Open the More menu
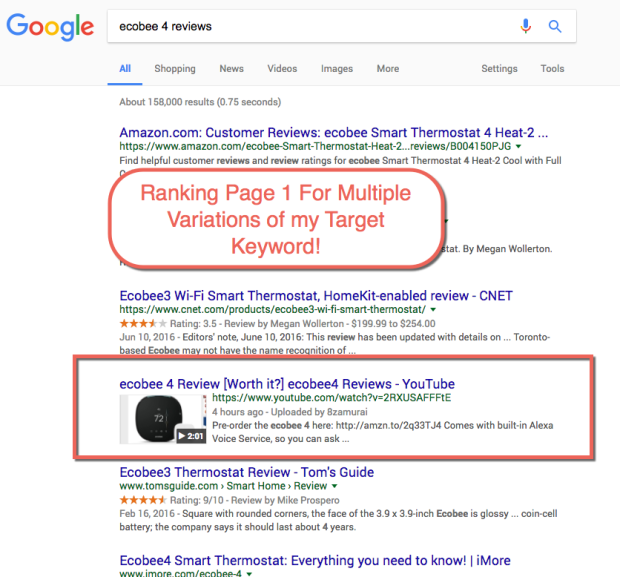The height and width of the screenshot is (577, 620). point(388,68)
